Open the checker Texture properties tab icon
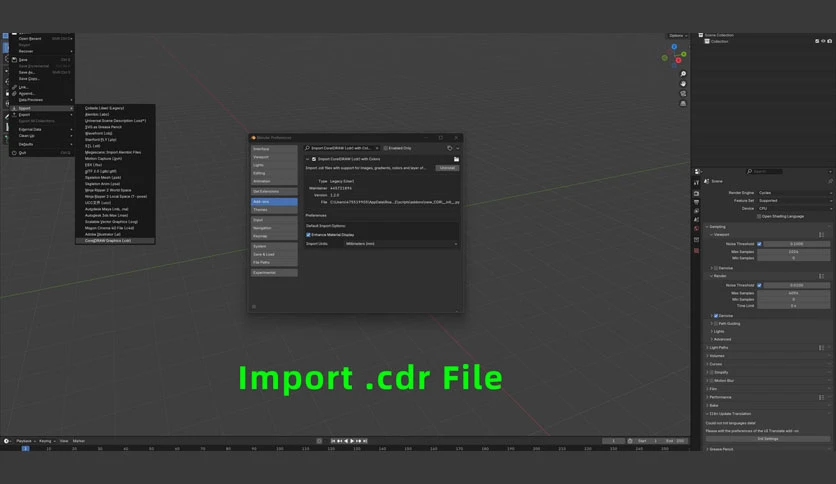Viewport: 836px width, 484px height. (696, 251)
